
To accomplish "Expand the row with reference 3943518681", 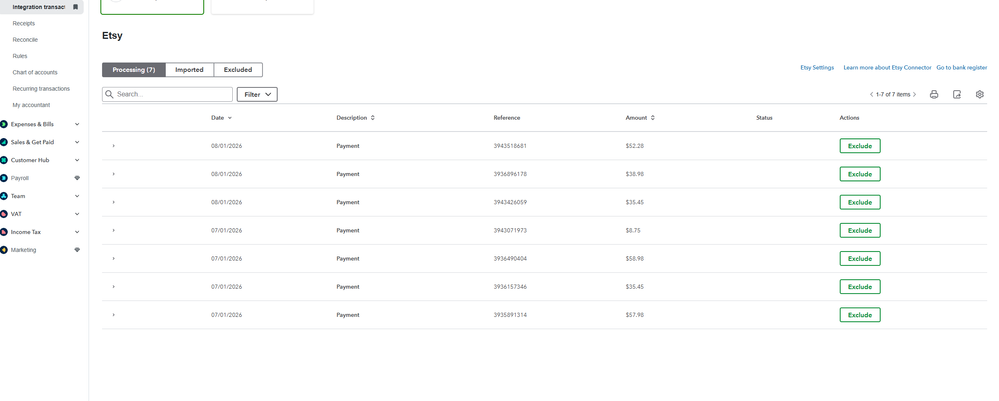I will pyautogui.click(x=113, y=146).
